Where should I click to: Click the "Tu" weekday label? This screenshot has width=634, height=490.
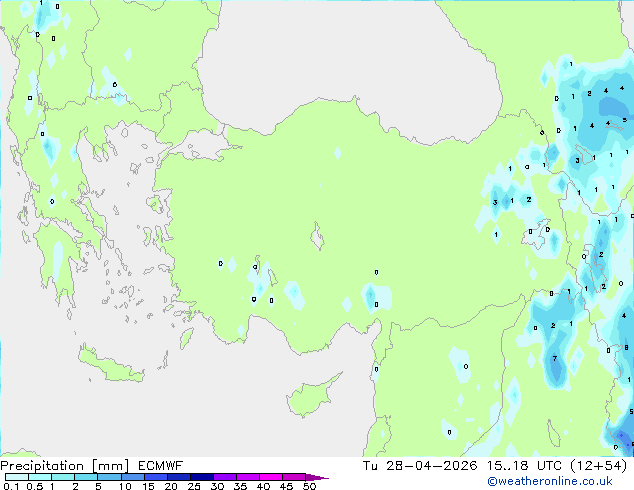pyautogui.click(x=370, y=466)
